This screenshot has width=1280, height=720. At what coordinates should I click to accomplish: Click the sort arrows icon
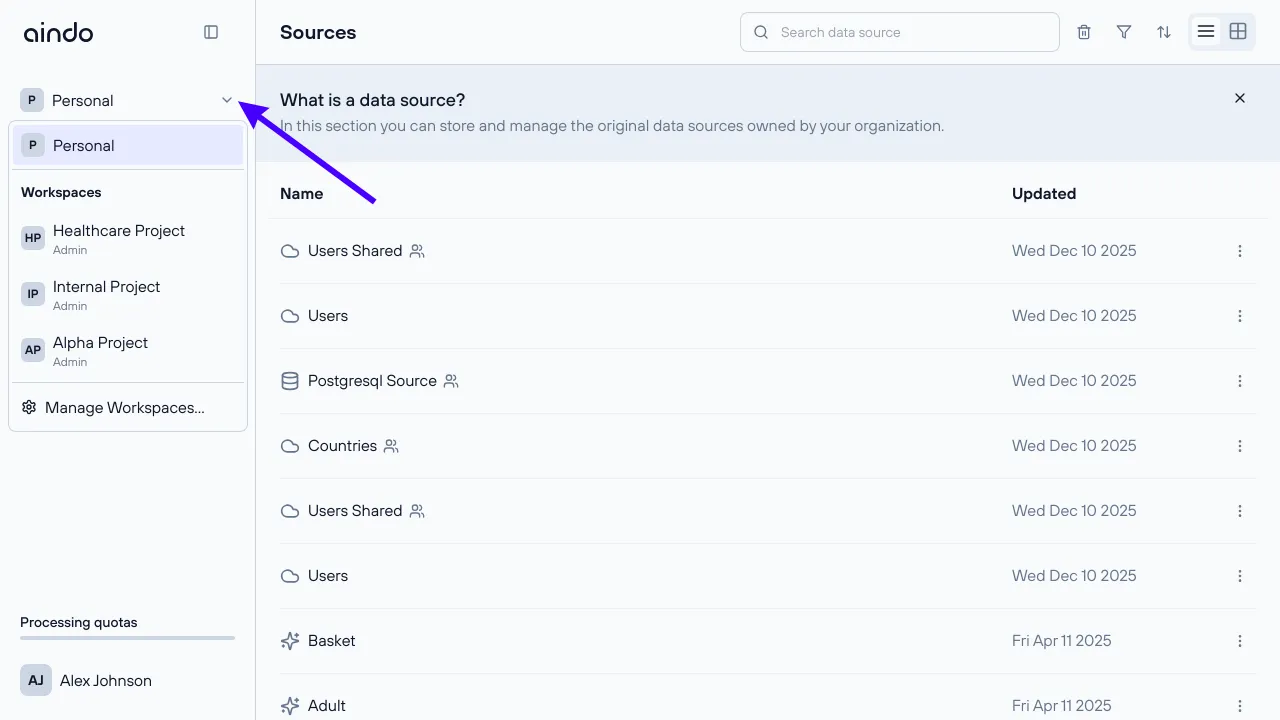tap(1164, 32)
